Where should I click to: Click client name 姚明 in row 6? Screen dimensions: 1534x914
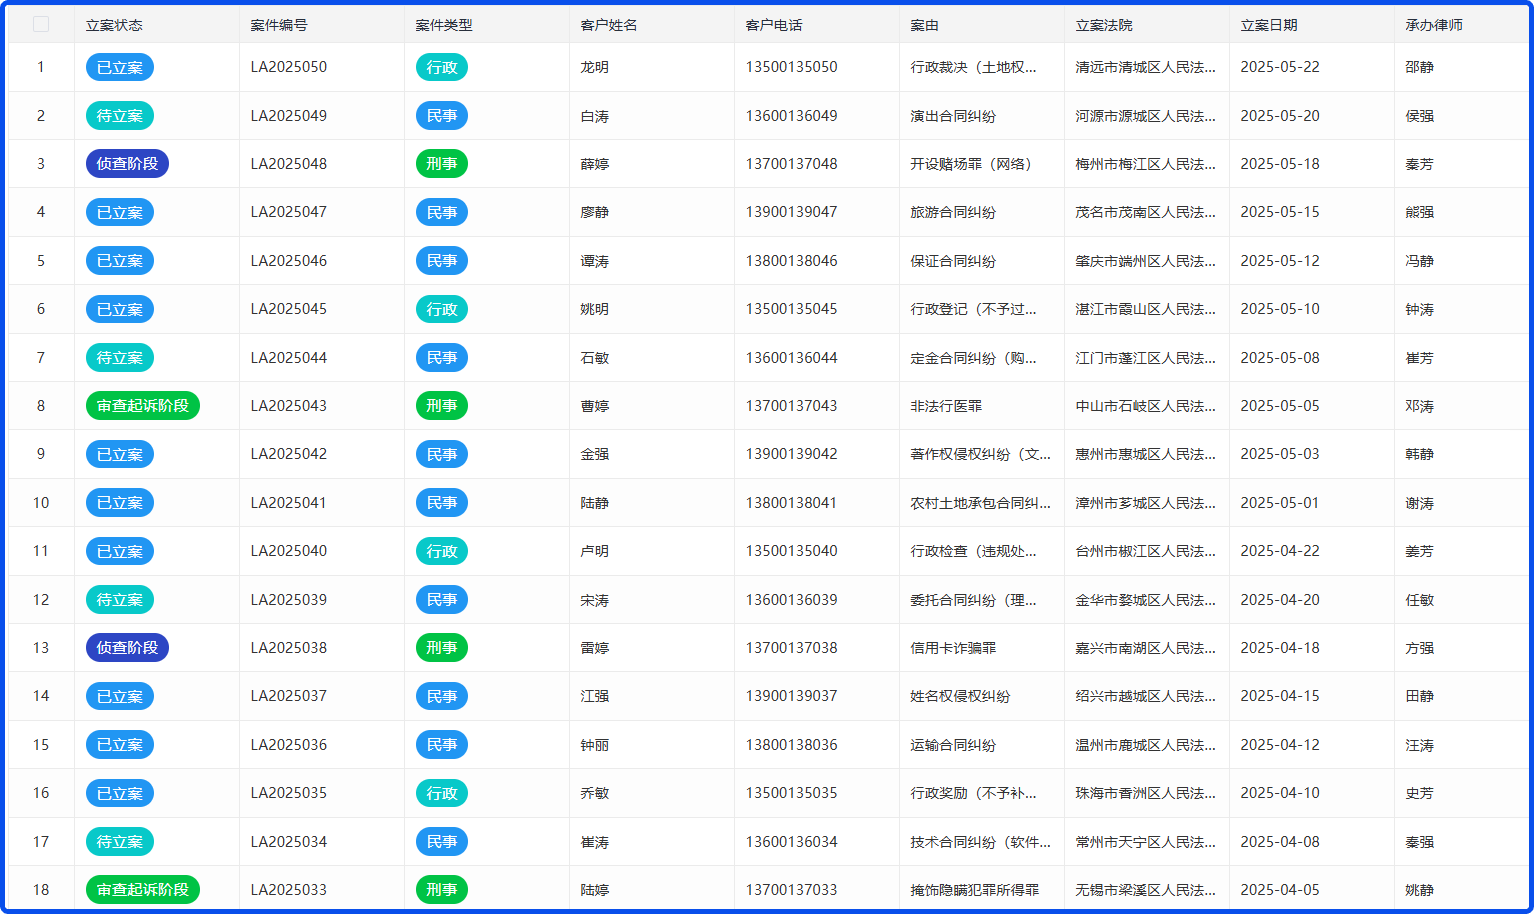(595, 309)
